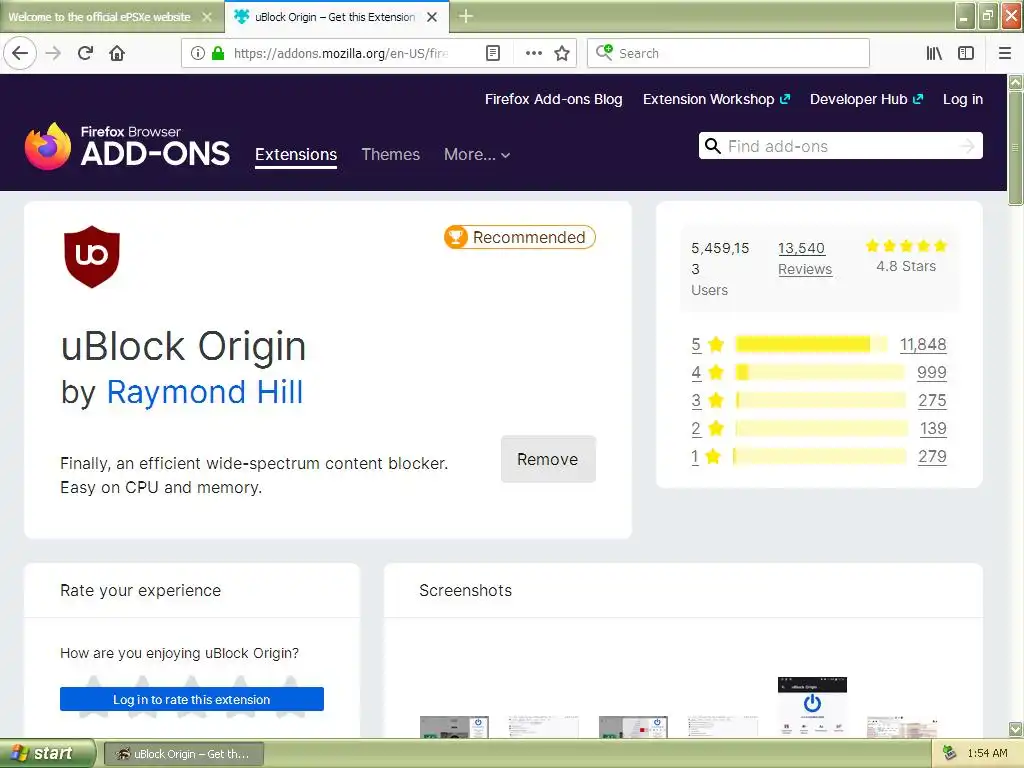Click the magnifier icon in Find add-ons

713,146
